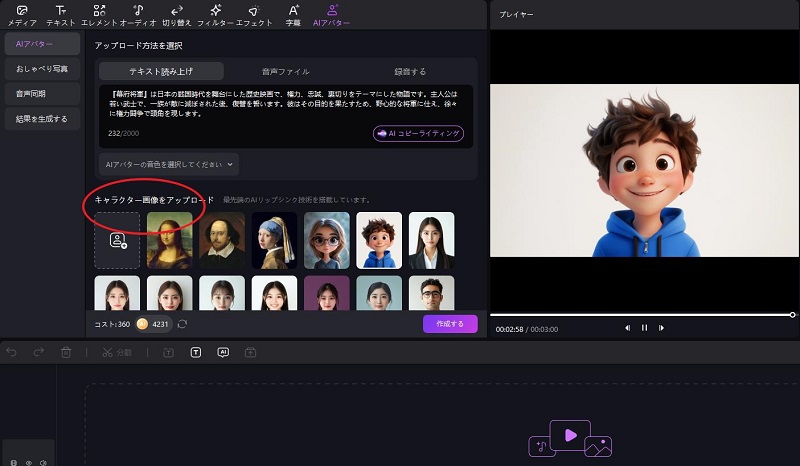Click the 00:02:58 current time
The height and width of the screenshot is (466, 800).
pos(510,330)
